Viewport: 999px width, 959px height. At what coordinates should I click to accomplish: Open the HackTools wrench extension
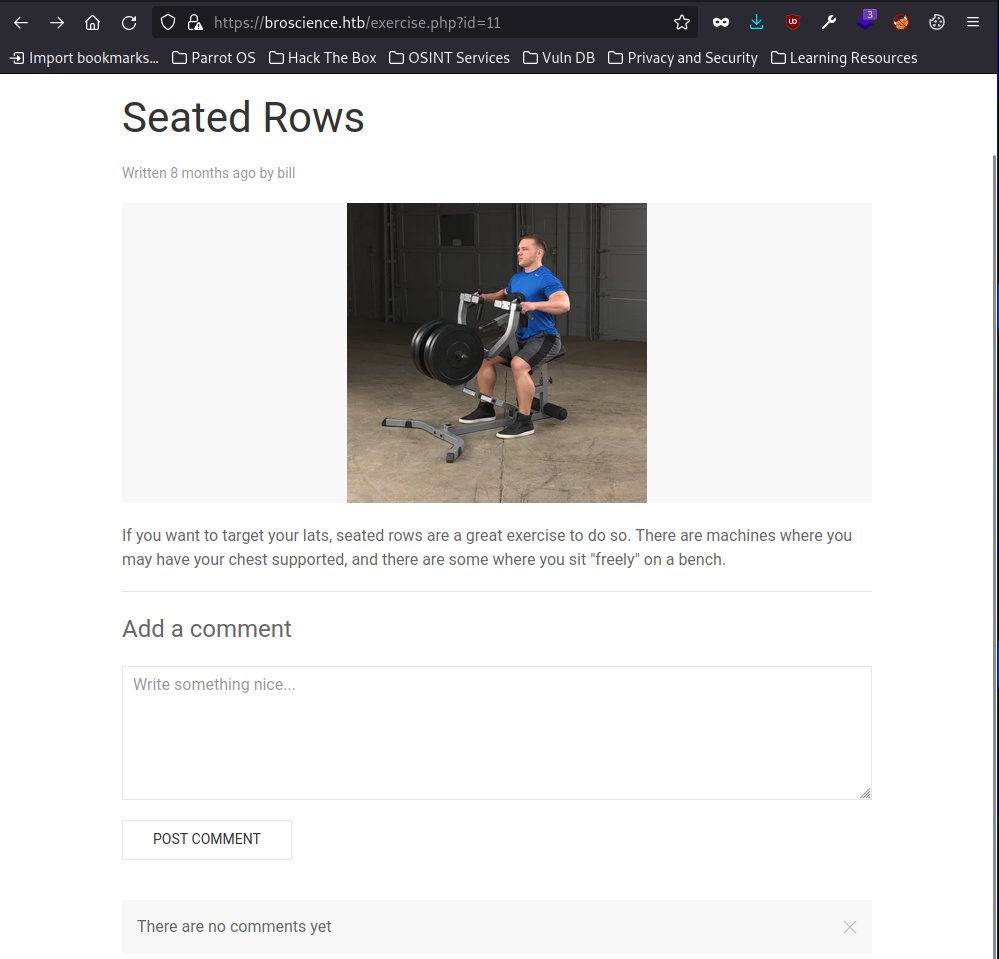828,22
